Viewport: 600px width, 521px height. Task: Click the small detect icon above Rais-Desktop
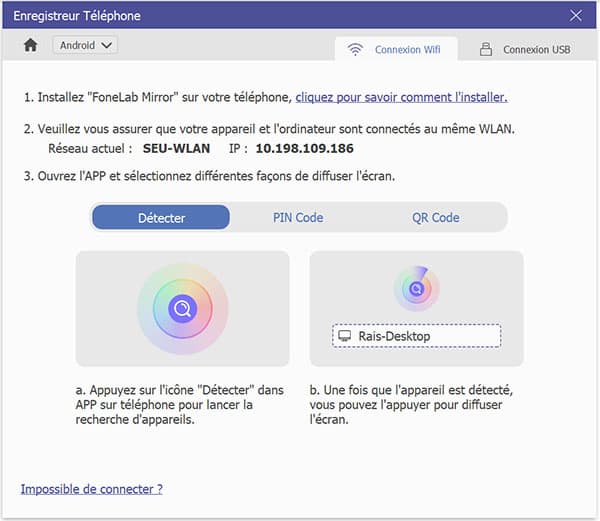point(416,289)
